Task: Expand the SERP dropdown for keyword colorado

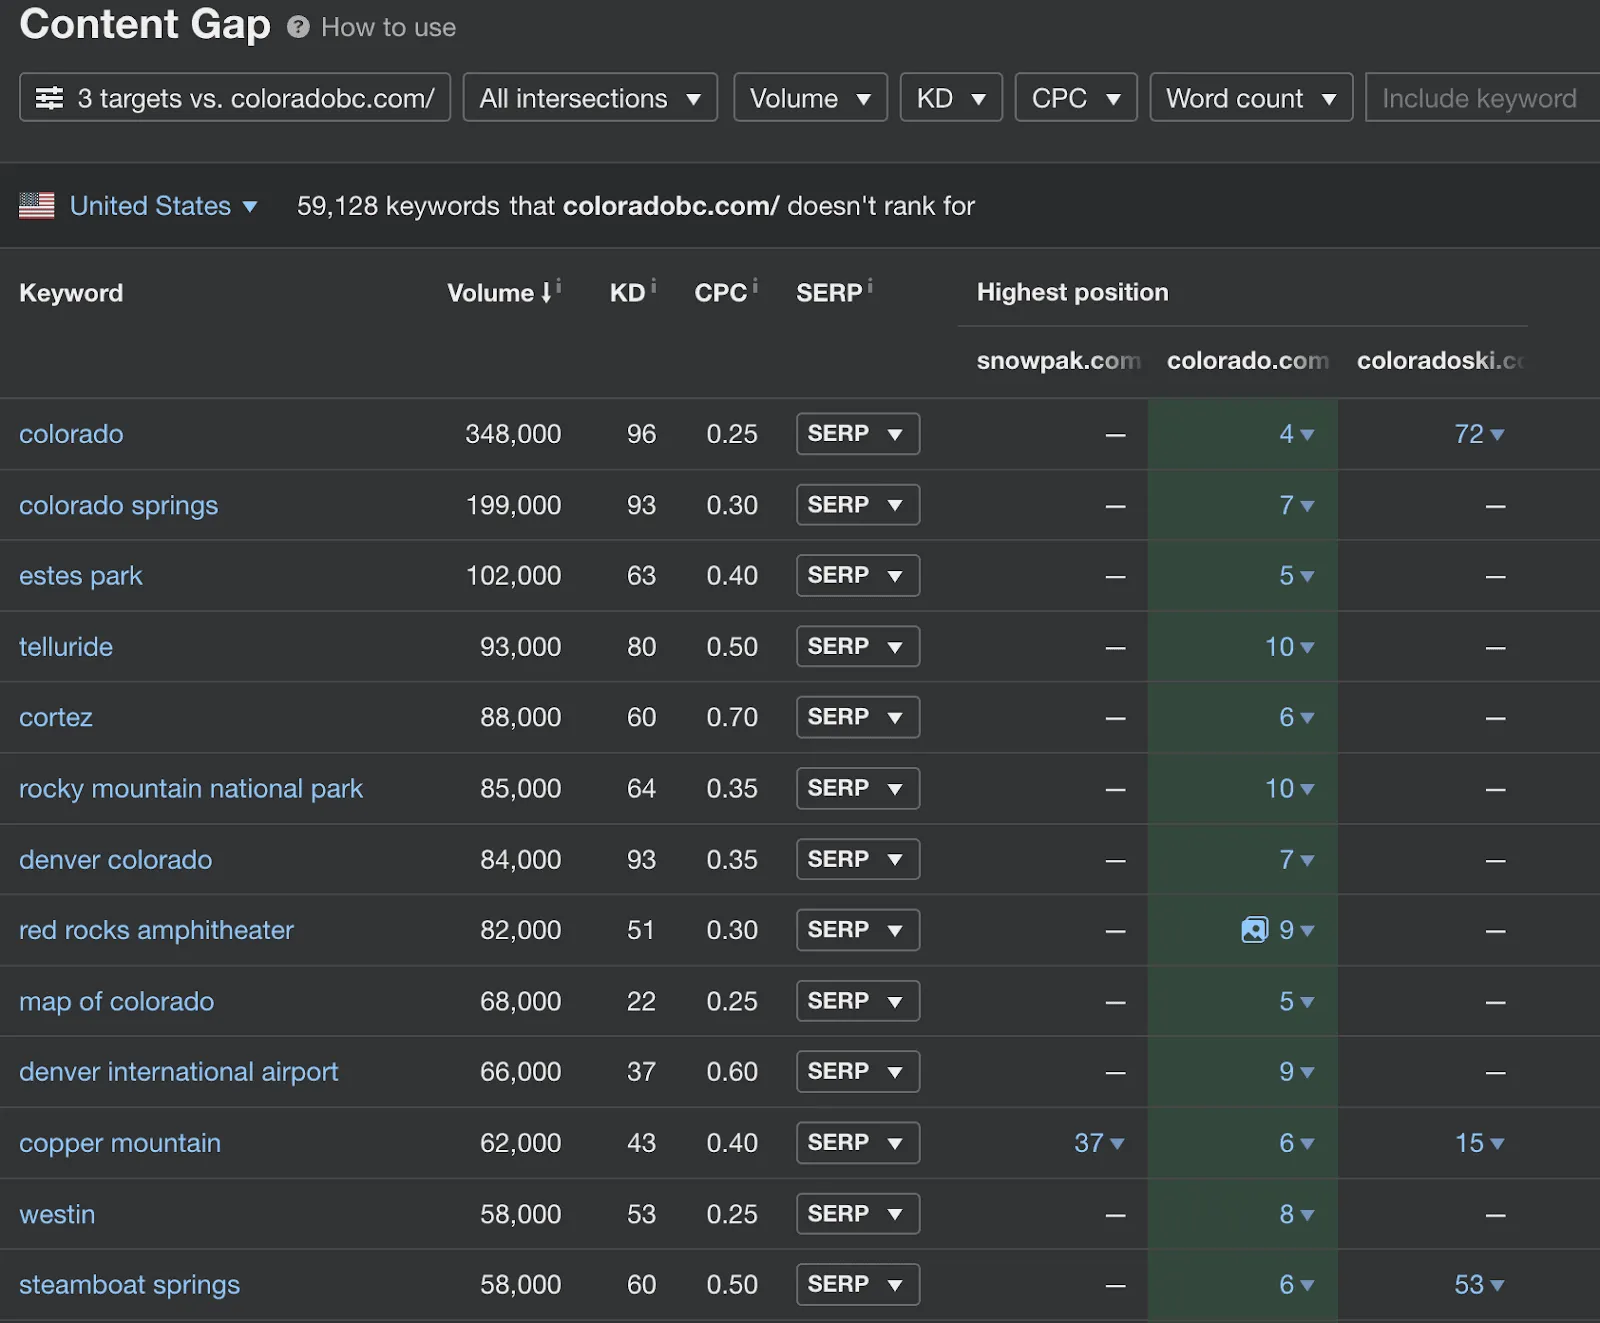Action: (x=857, y=434)
